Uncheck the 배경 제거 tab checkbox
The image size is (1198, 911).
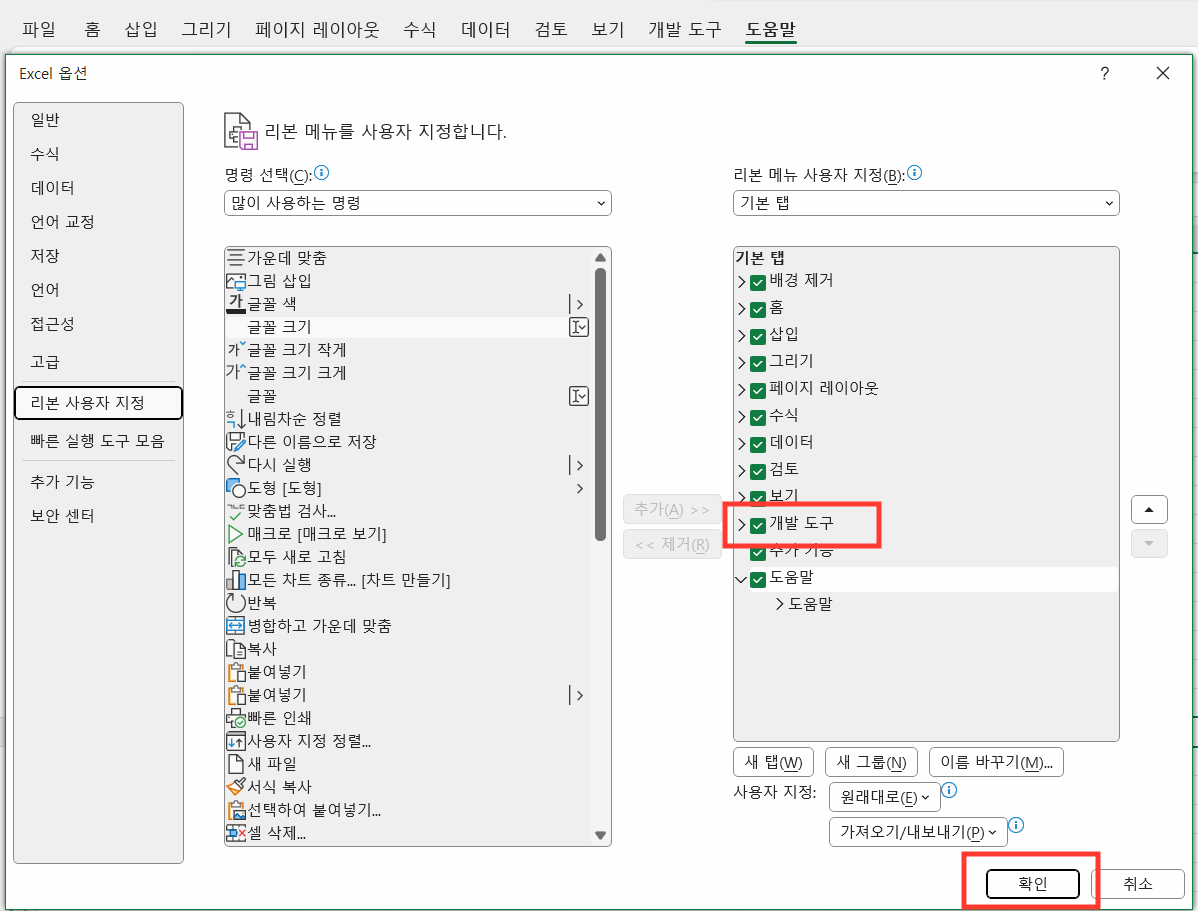click(x=758, y=283)
